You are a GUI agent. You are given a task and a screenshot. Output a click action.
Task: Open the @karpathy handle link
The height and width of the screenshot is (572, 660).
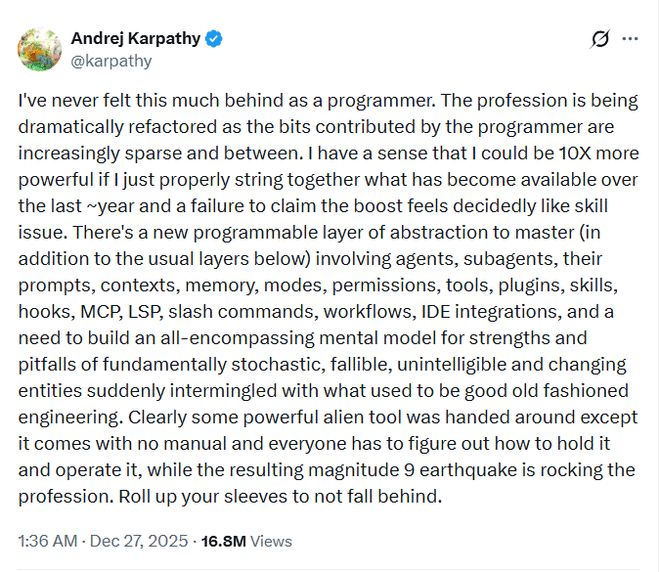click(x=111, y=61)
